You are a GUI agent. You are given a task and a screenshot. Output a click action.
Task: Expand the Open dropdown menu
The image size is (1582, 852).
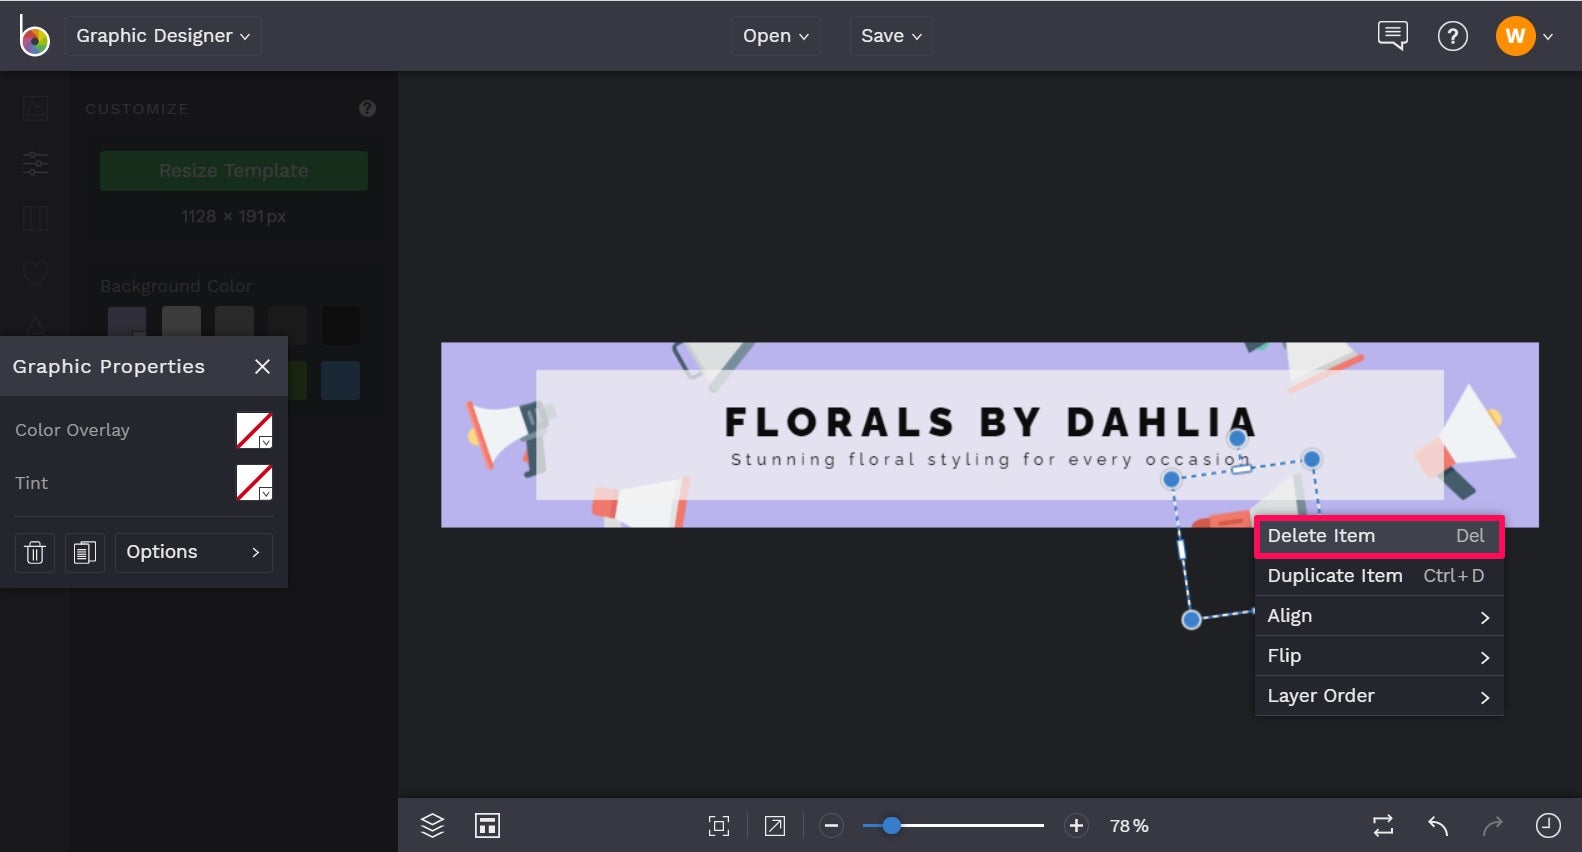(776, 36)
